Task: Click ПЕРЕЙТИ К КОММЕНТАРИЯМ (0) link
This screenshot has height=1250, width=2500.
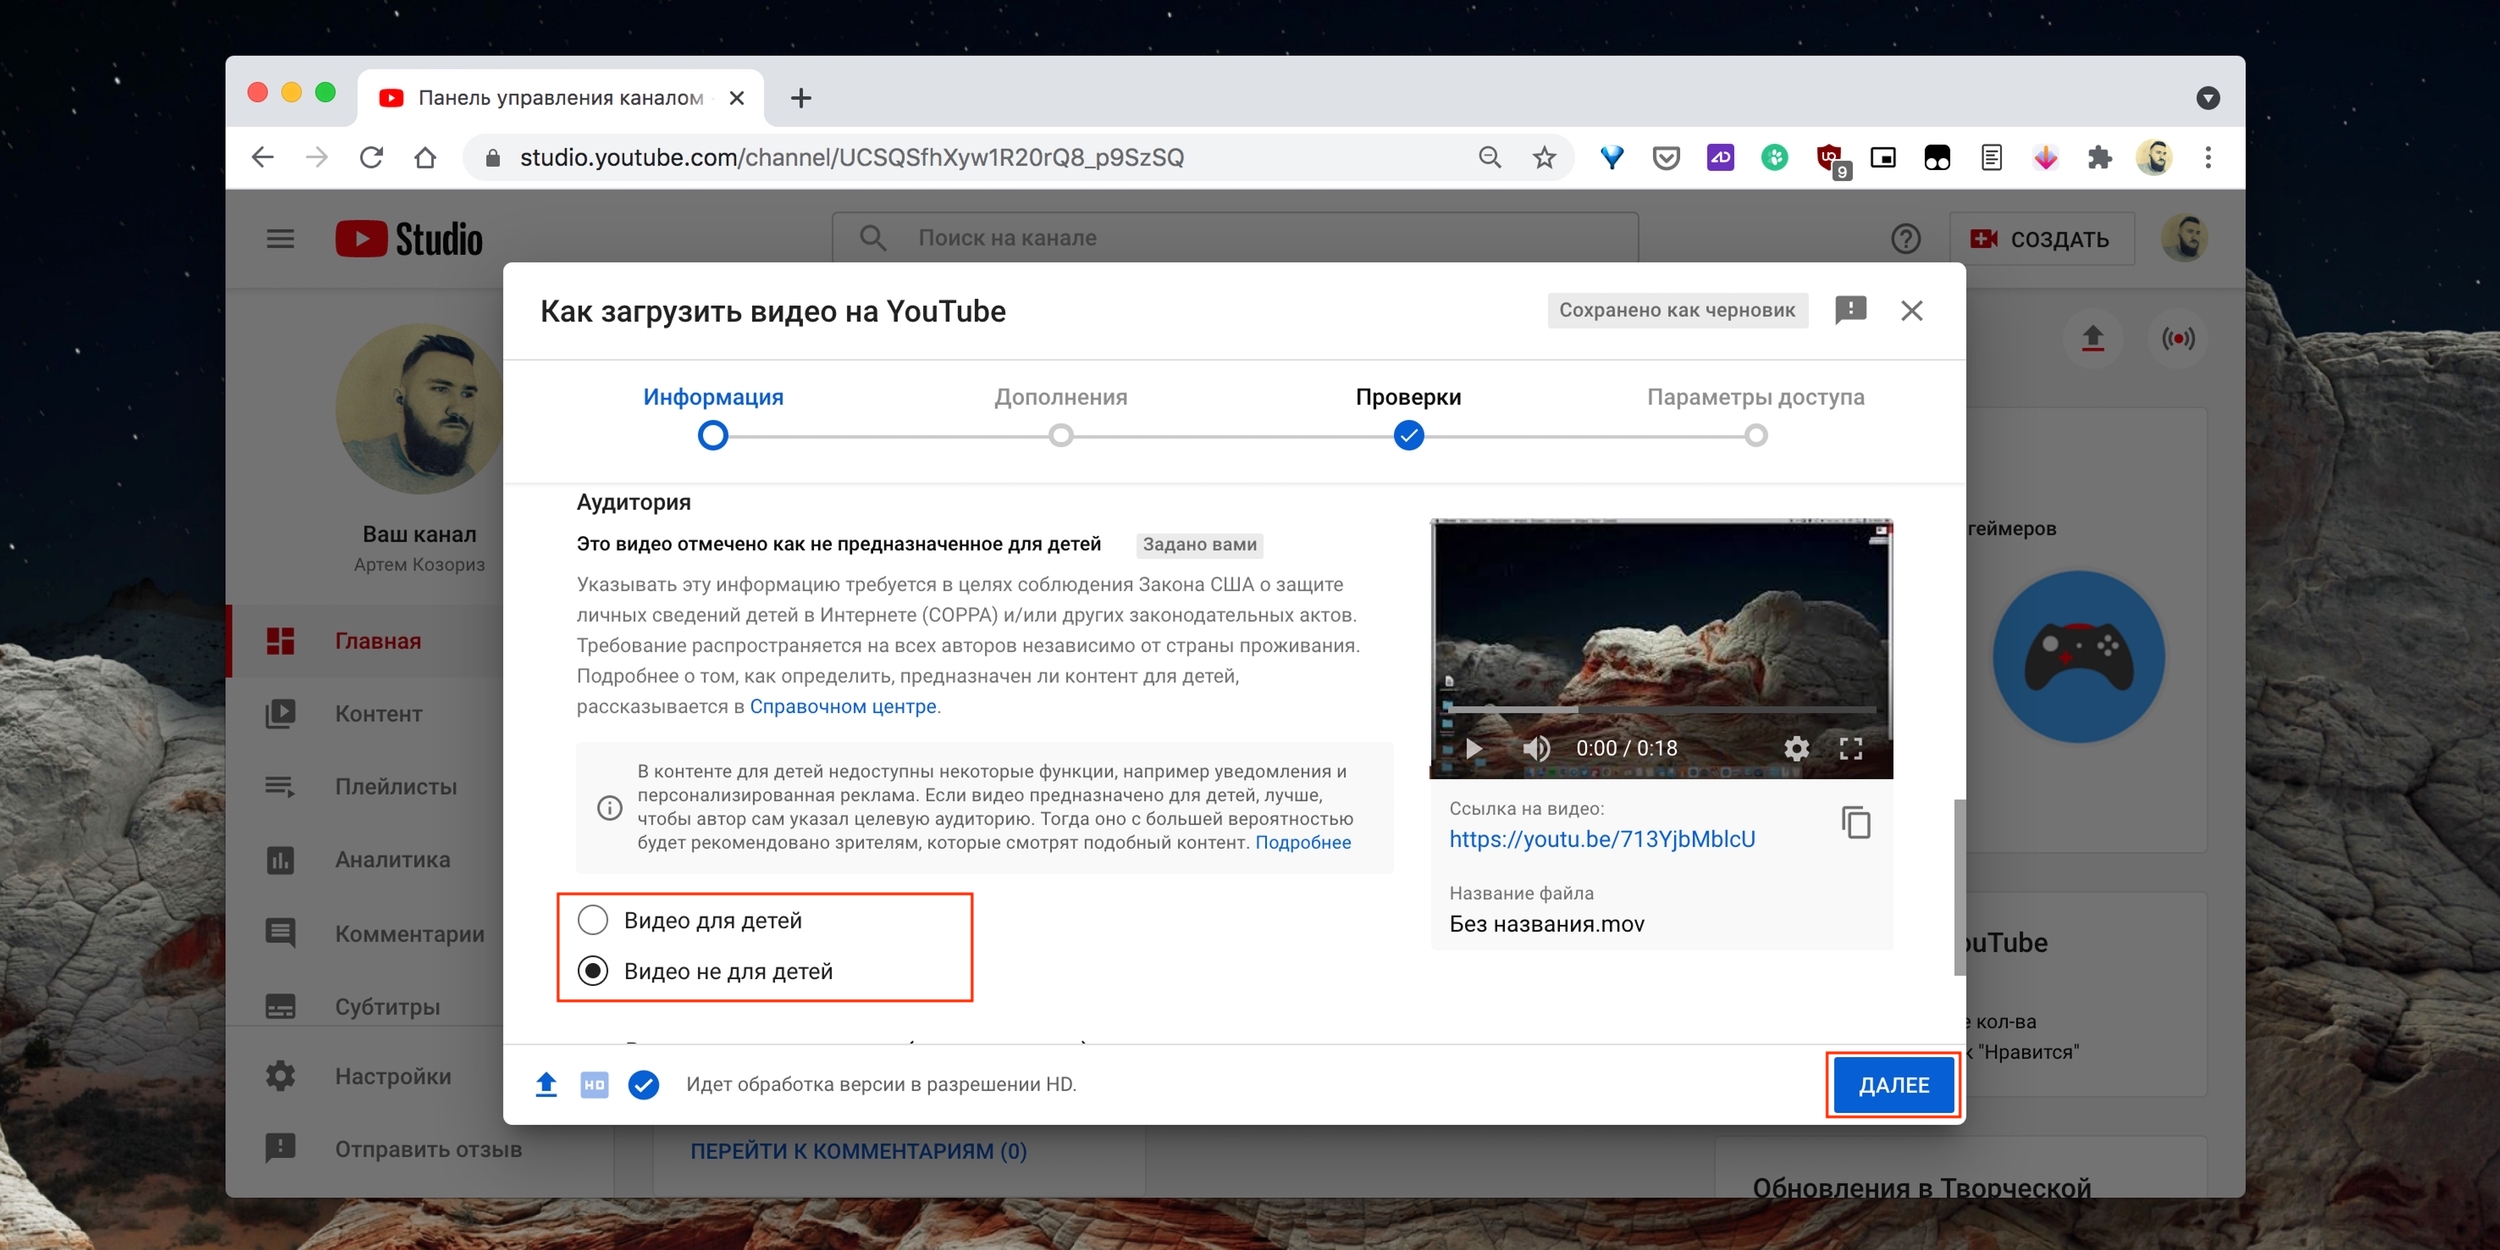Action: point(858,1151)
